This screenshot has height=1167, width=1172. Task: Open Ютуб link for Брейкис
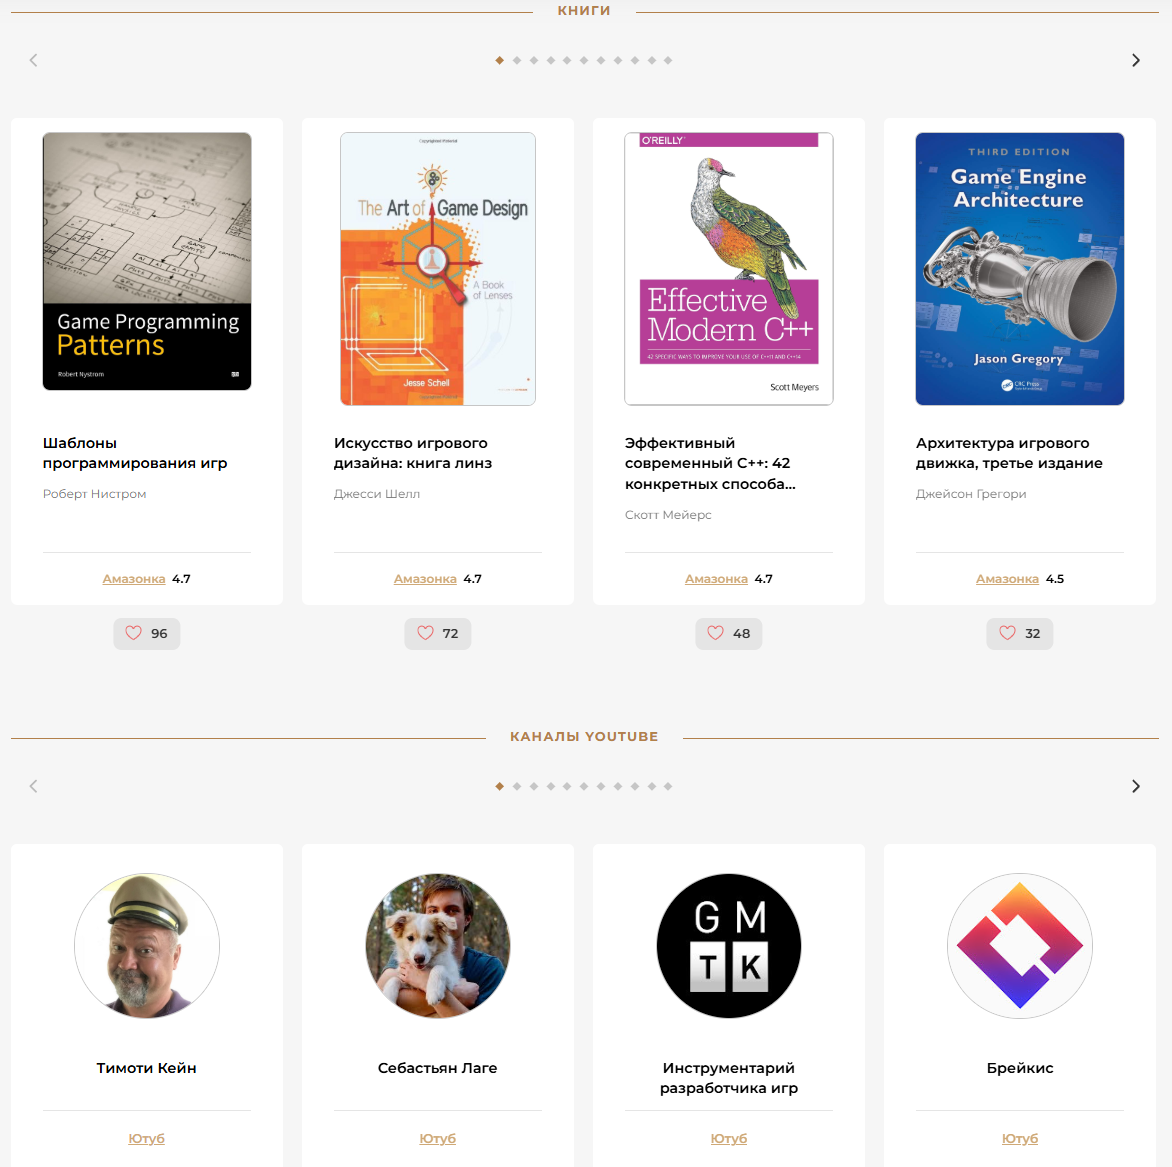point(1020,1139)
